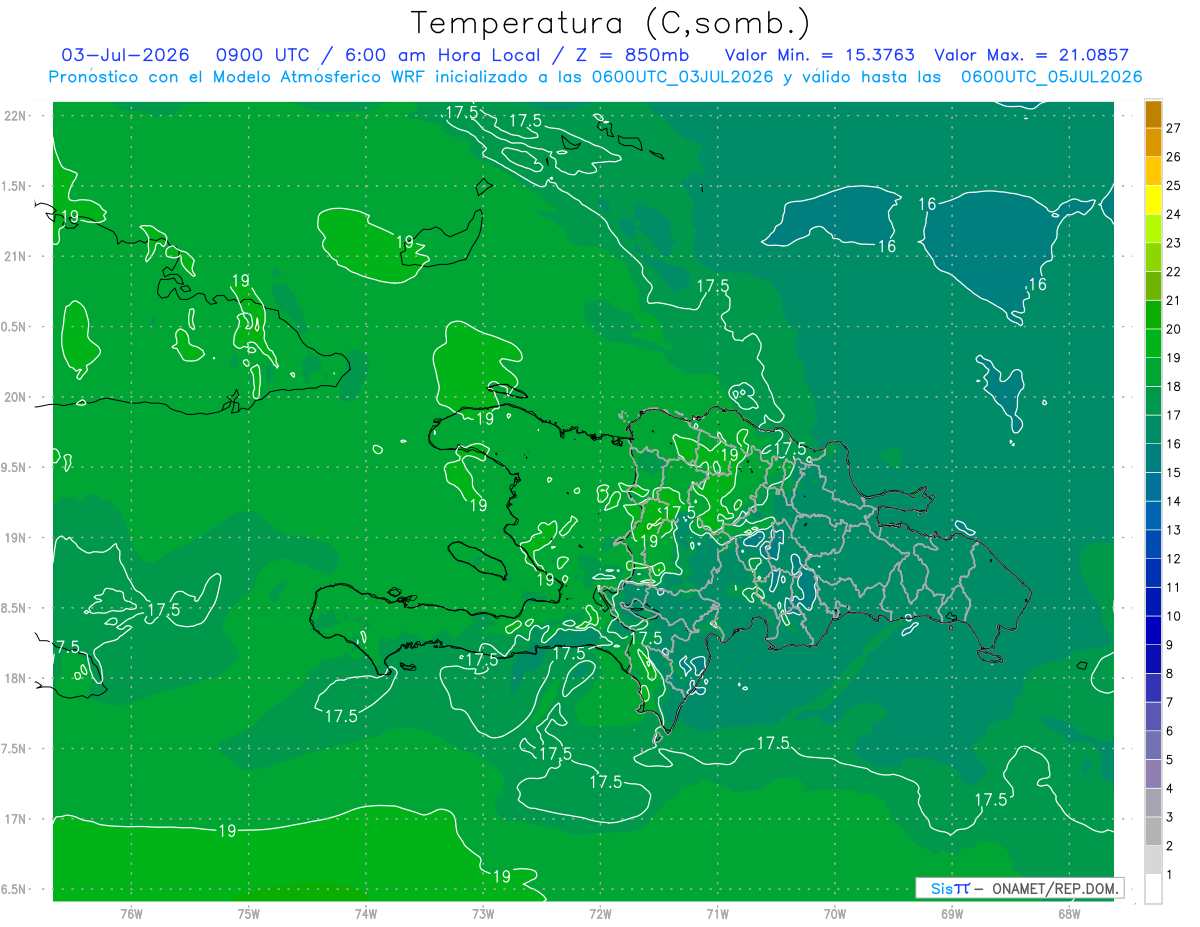This screenshot has height=927, width=1200.
Task: Click the legend value 15
Action: (1174, 472)
